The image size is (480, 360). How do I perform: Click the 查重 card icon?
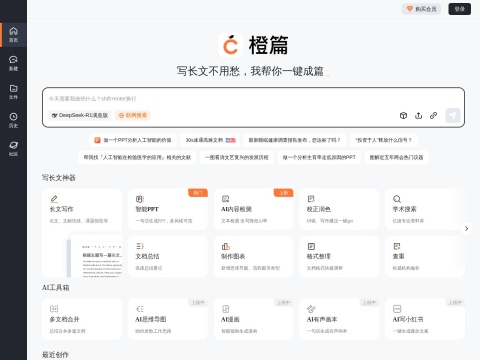(x=397, y=246)
